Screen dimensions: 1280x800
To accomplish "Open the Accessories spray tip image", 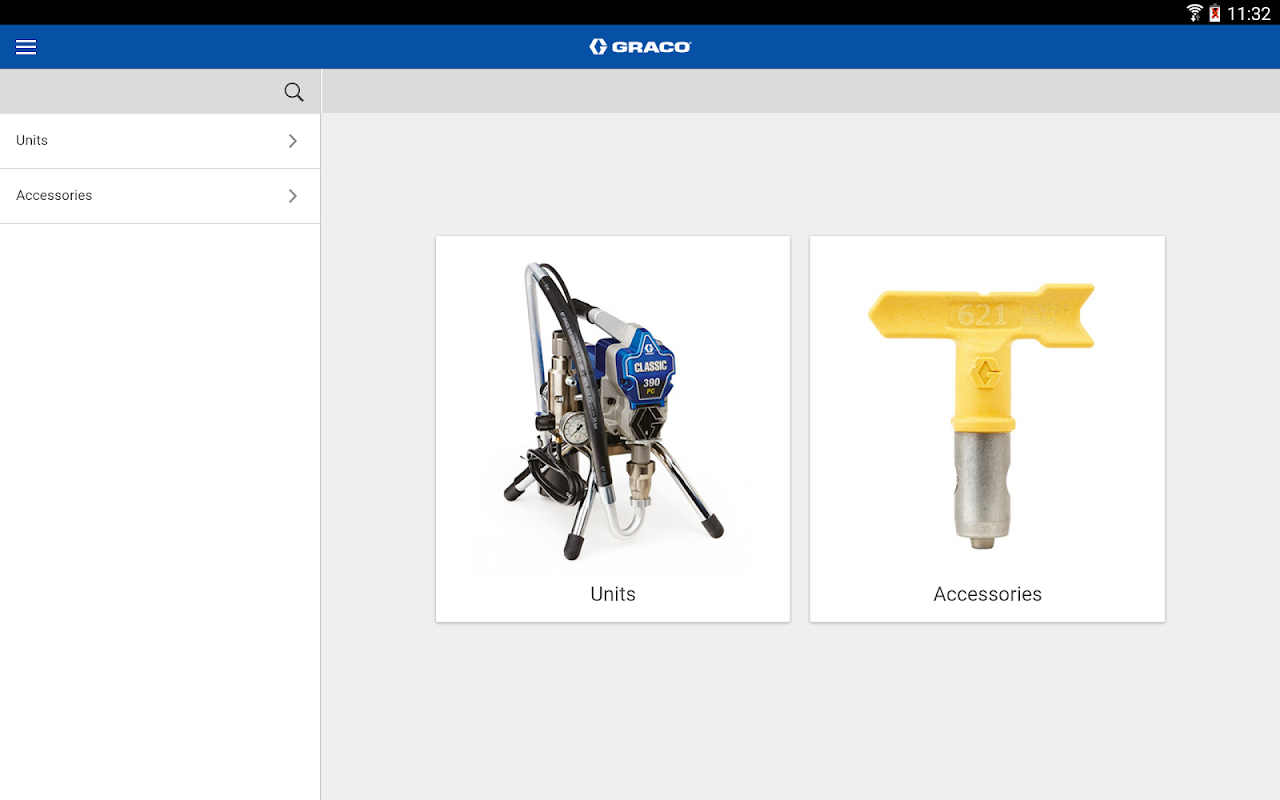I will click(x=982, y=416).
